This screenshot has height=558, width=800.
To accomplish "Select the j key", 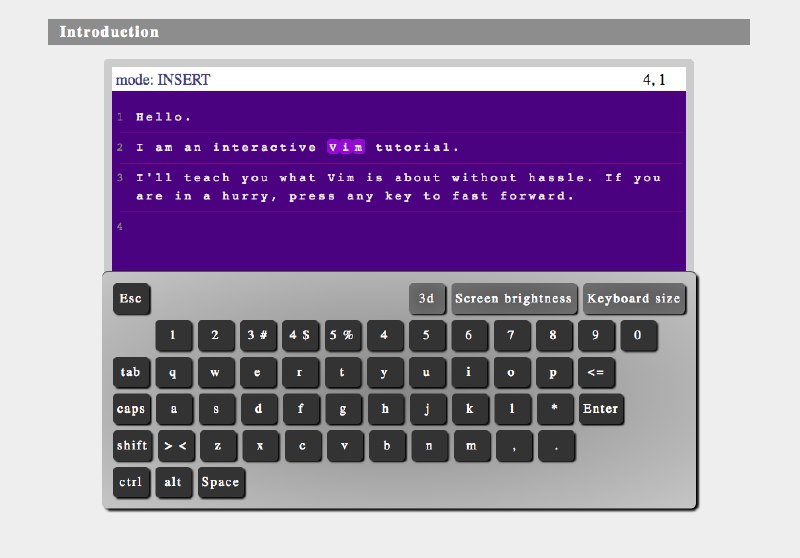I will point(428,409).
